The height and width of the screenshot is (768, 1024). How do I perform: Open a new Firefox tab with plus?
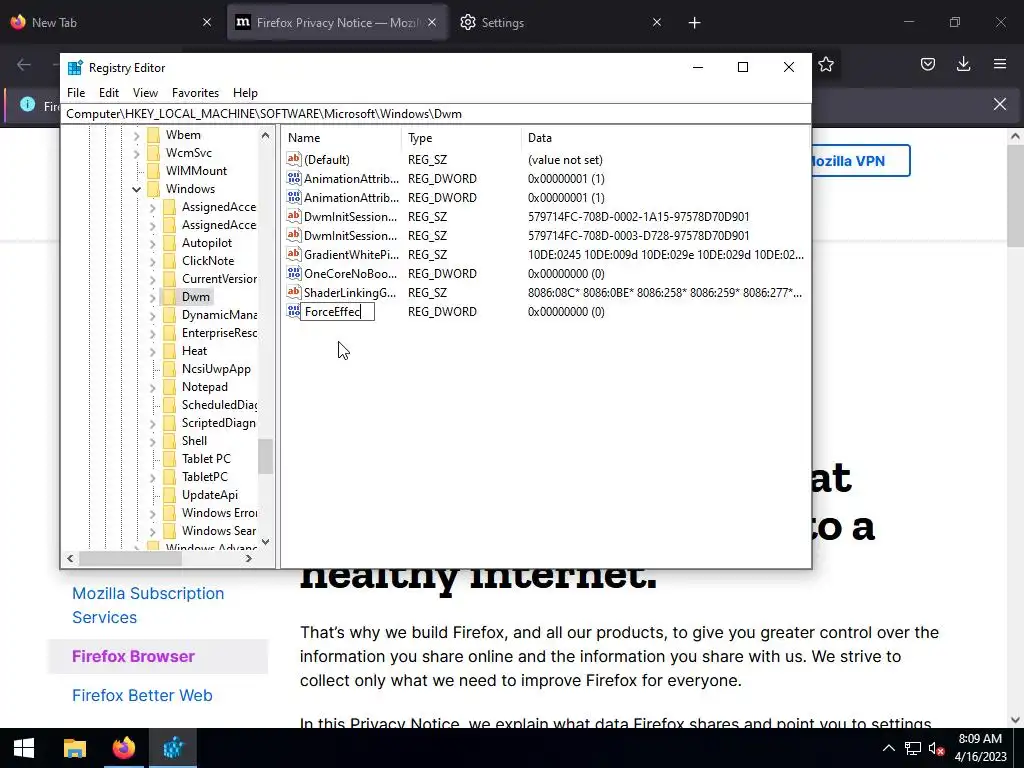(694, 23)
